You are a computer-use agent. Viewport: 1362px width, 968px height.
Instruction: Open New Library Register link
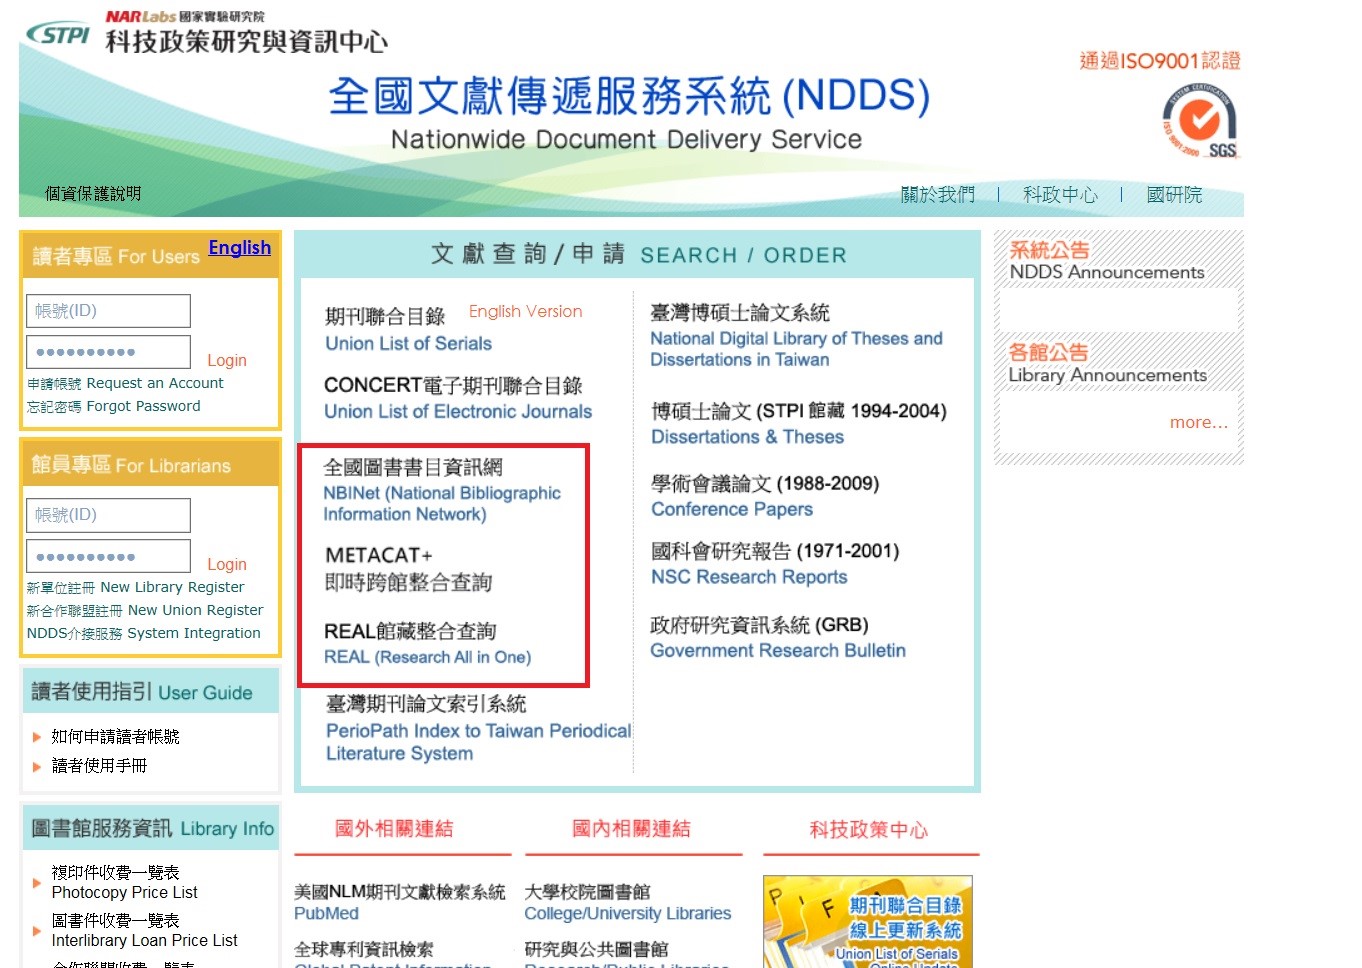click(x=135, y=587)
